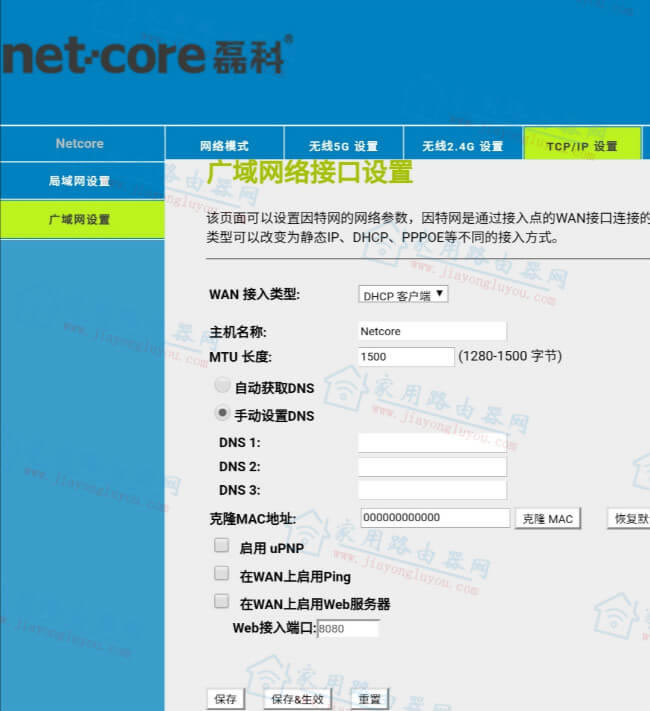Click the 广域网络接口设置 page heading
650x711 pixels.
pos(310,172)
